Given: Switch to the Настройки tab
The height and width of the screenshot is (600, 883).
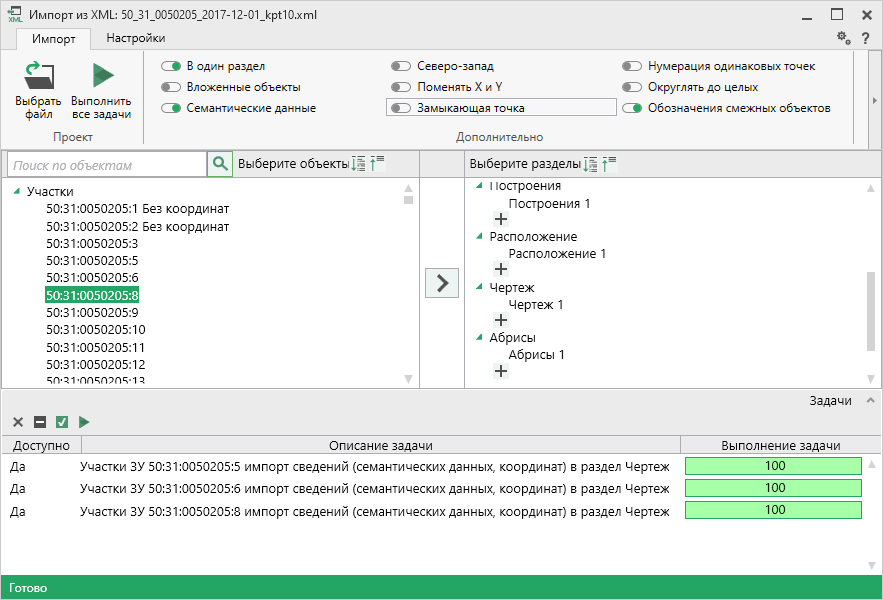Looking at the screenshot, I should (x=136, y=38).
